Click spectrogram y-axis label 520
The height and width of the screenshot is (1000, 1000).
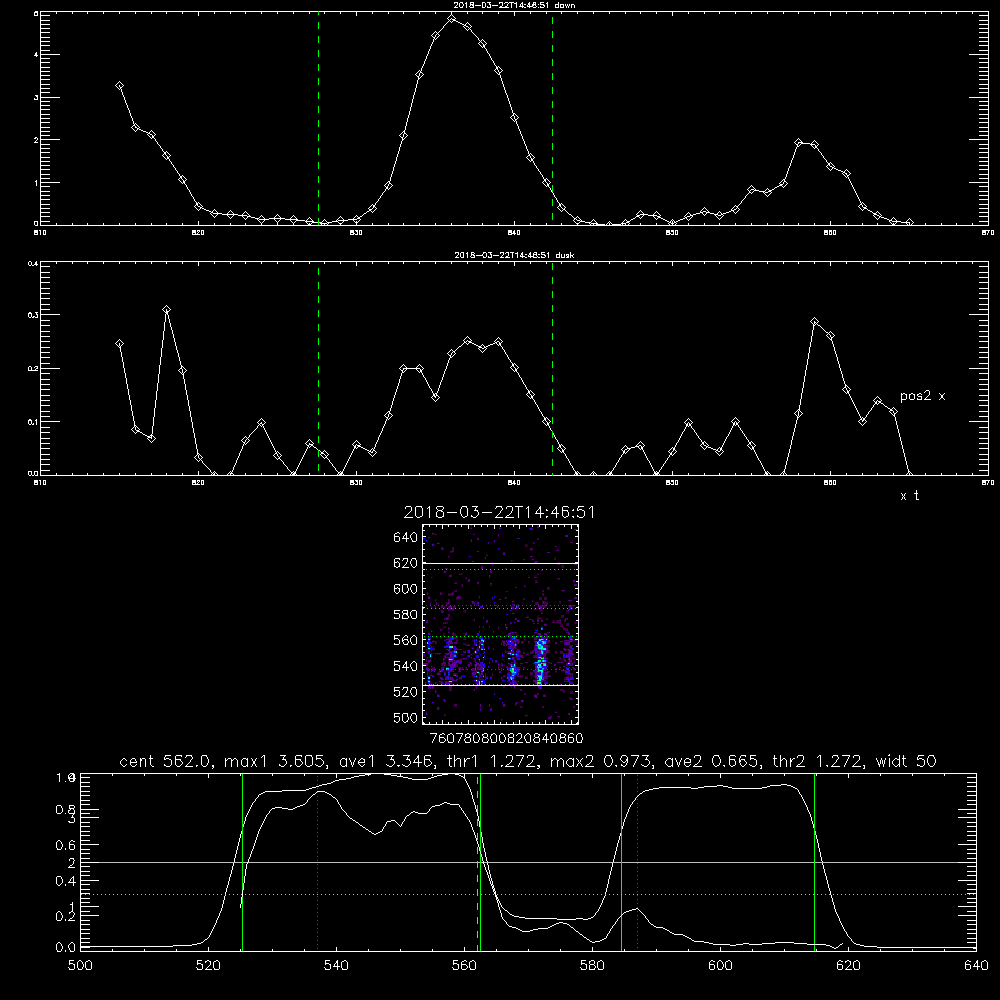tap(406, 692)
